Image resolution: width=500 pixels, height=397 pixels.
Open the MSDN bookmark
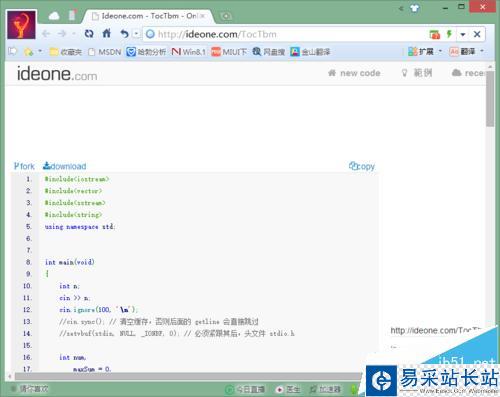click(x=105, y=52)
